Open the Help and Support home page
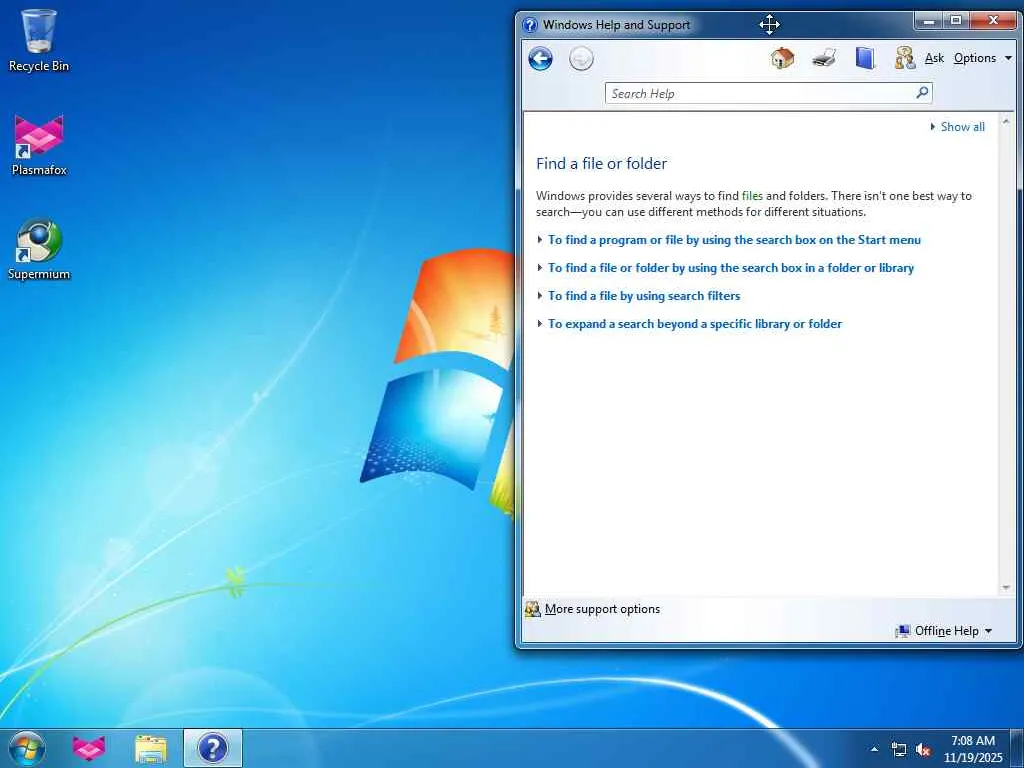1024x768 pixels. pyautogui.click(x=782, y=58)
